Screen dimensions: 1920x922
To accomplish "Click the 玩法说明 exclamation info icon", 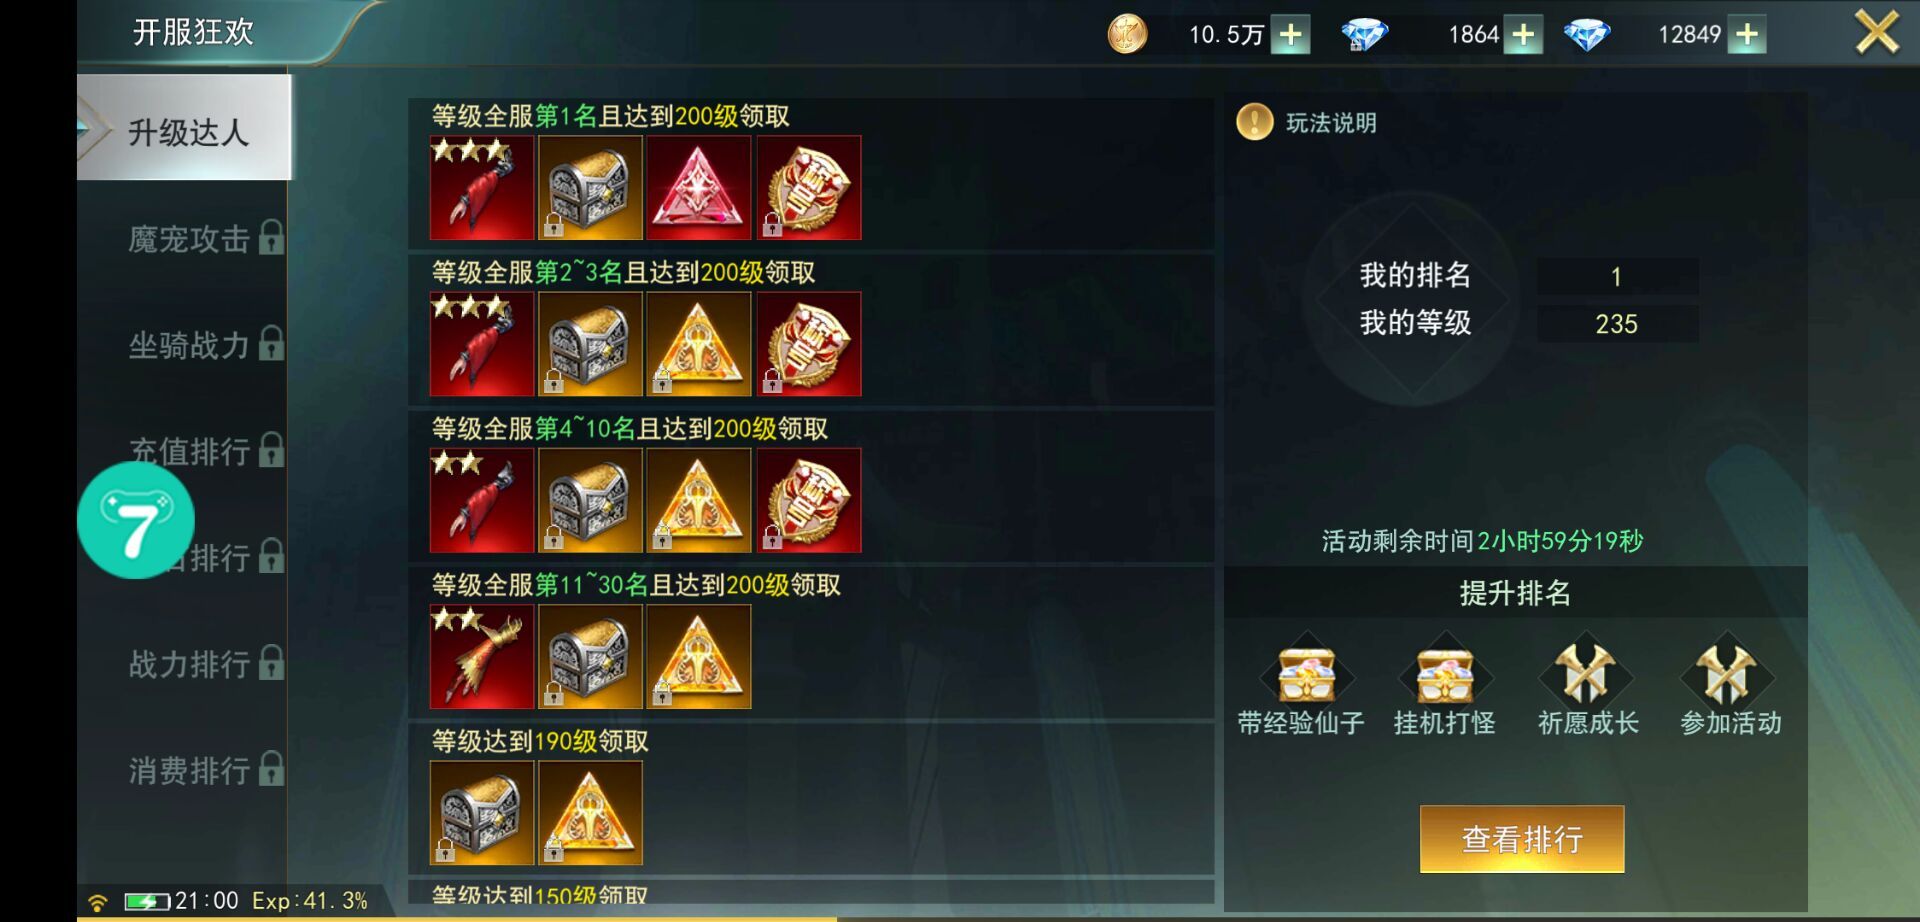I will (x=1254, y=122).
